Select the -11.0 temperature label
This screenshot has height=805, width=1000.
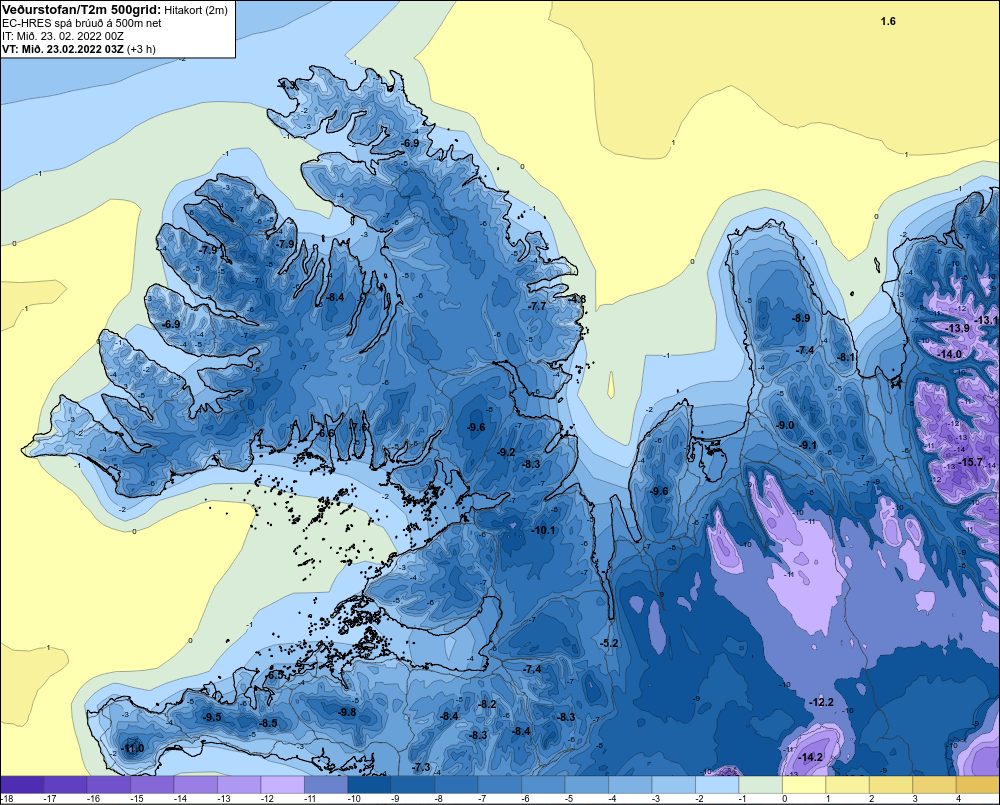(132, 748)
